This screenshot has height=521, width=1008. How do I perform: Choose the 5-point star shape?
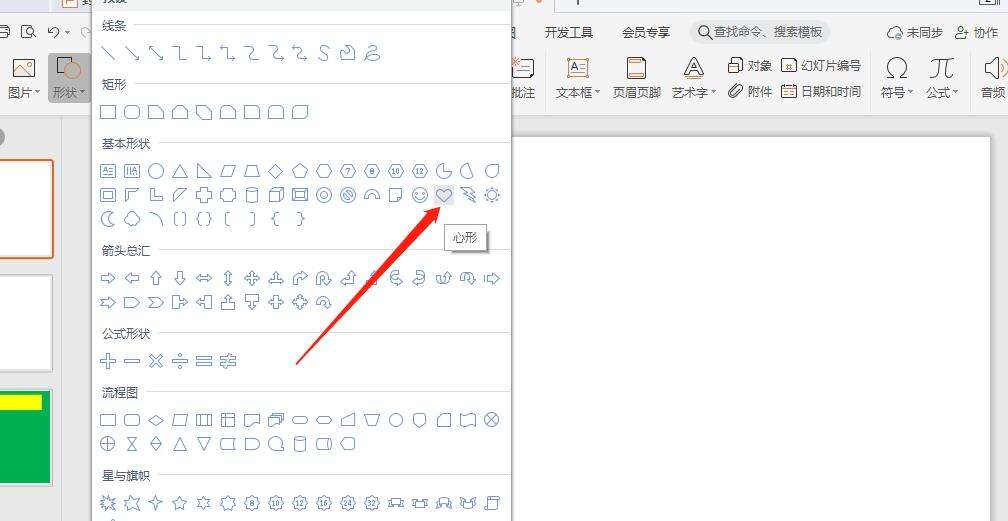(x=180, y=502)
